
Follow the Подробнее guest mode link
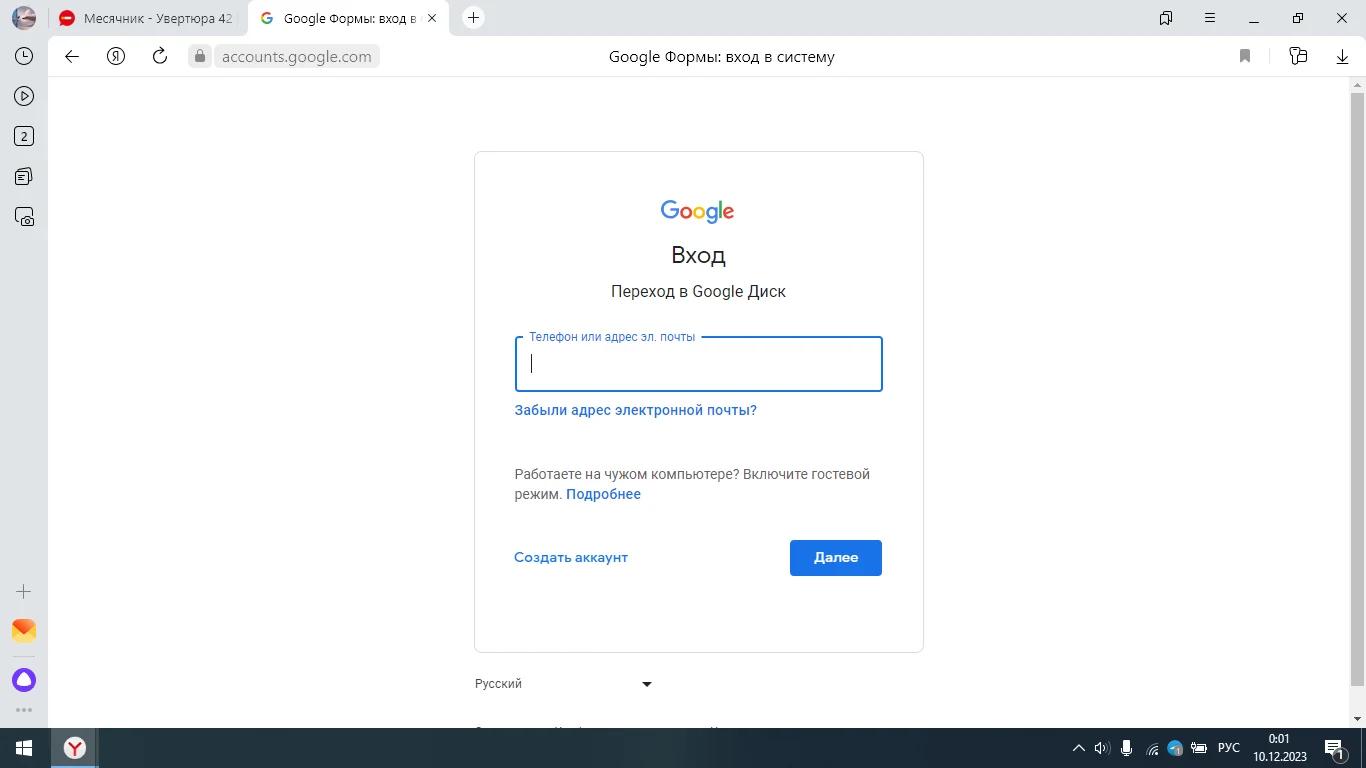click(x=603, y=494)
